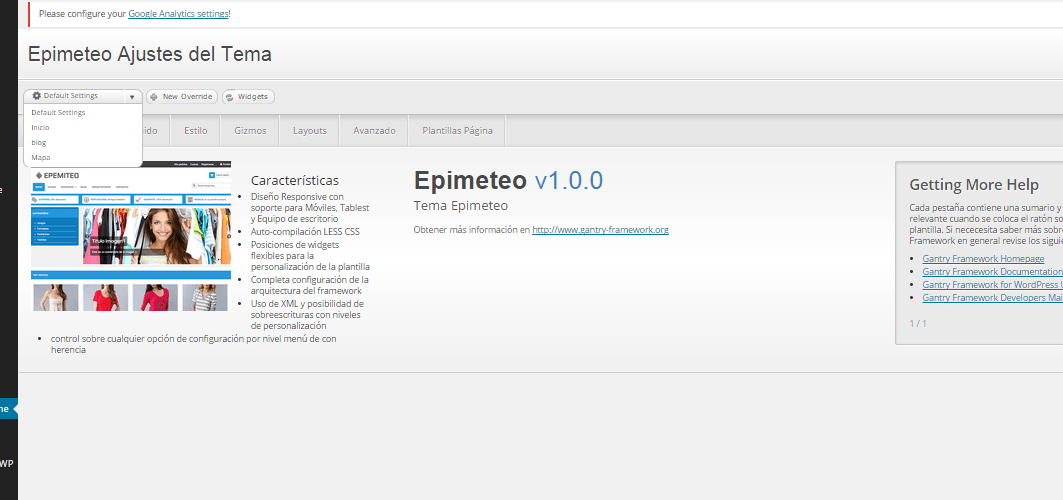Click the Epimeteo v1.0.0 title
Screen dimensions: 1063x500
coord(508,180)
